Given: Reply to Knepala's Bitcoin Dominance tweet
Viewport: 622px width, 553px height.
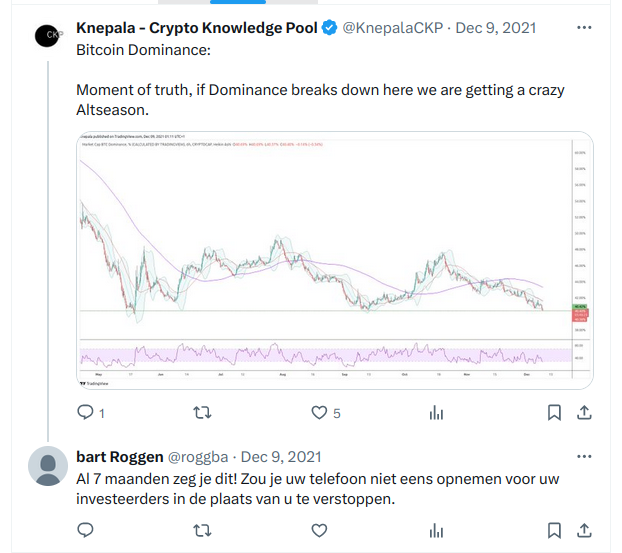Looking at the screenshot, I should (x=85, y=413).
